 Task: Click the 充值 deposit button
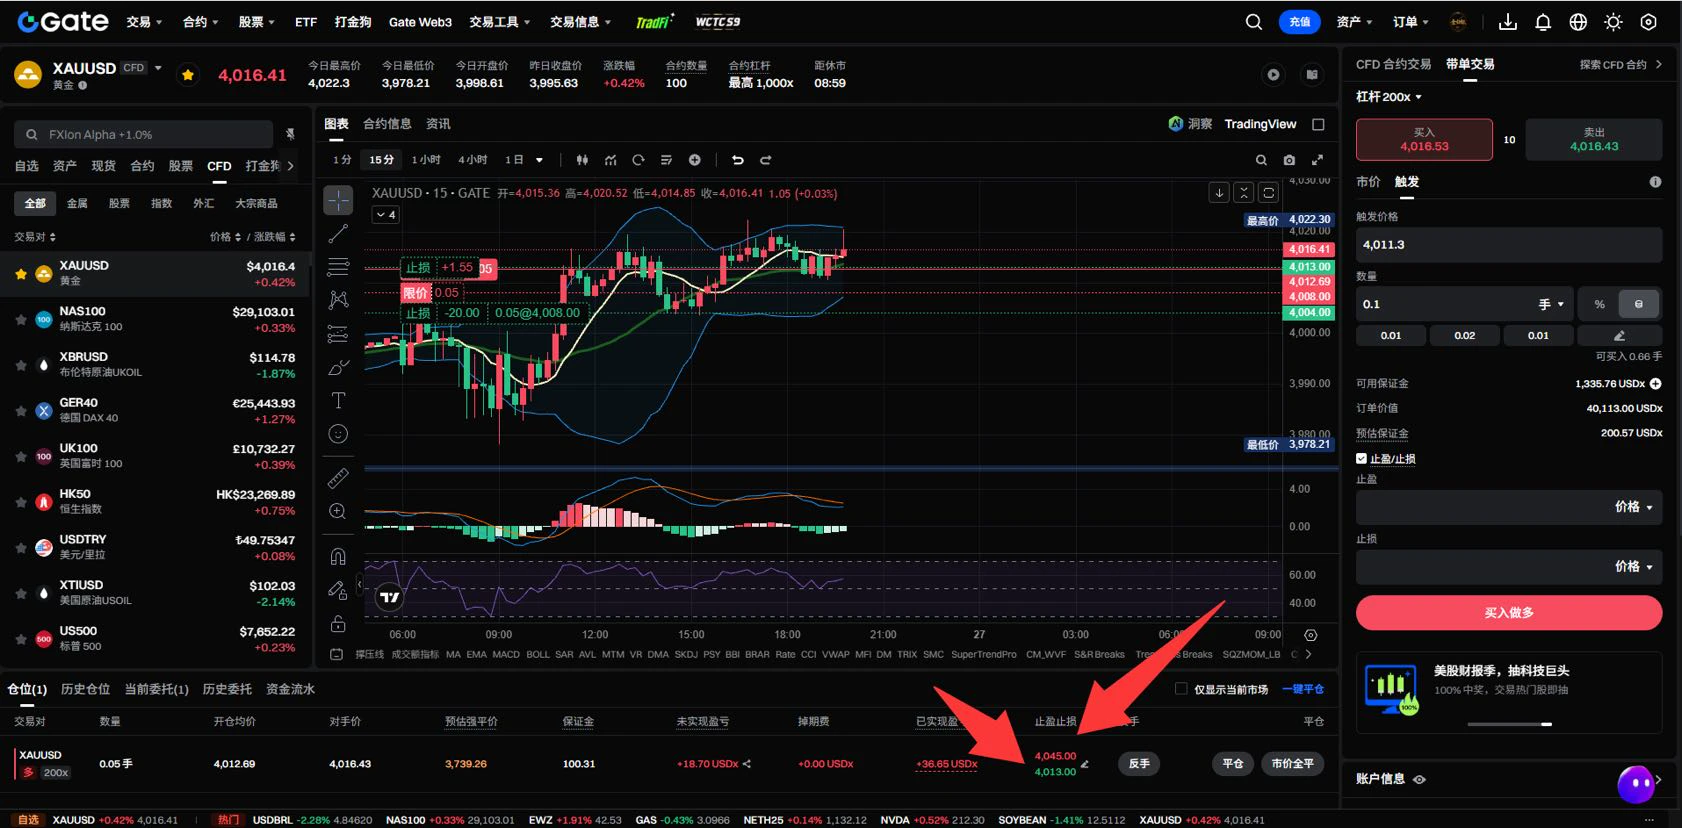[1299, 22]
